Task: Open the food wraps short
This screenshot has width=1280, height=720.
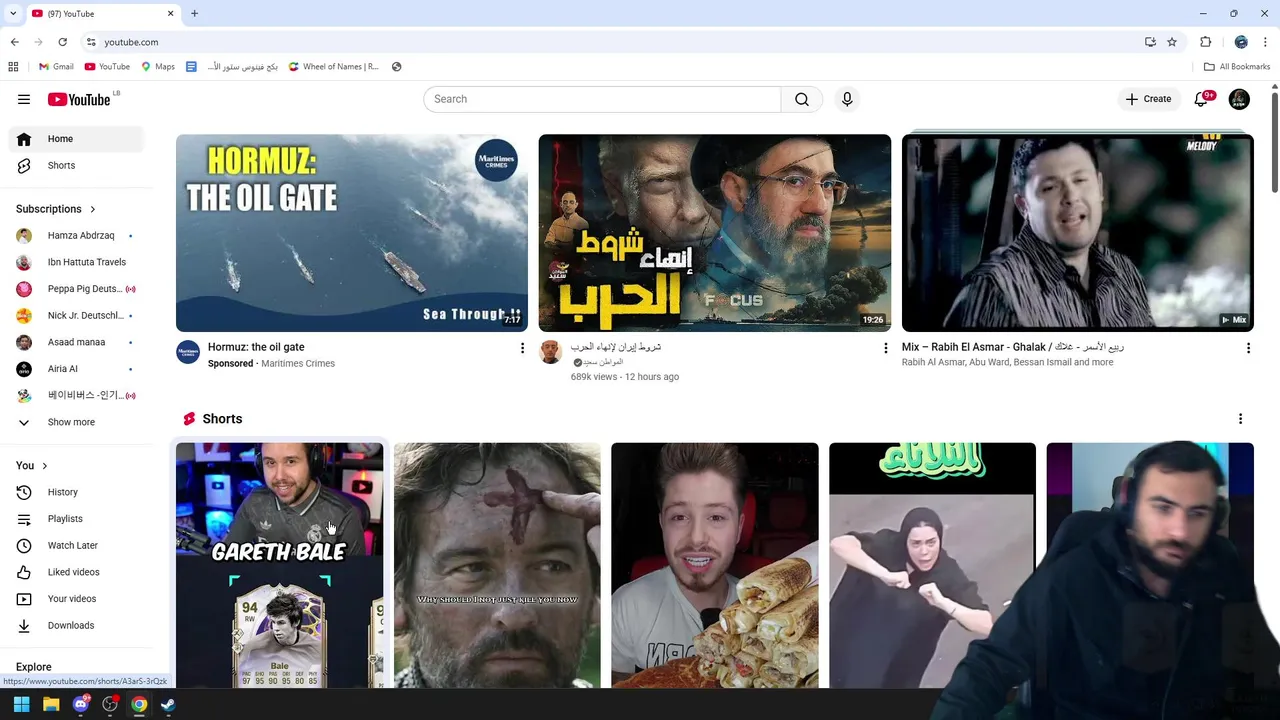Action: (715, 565)
